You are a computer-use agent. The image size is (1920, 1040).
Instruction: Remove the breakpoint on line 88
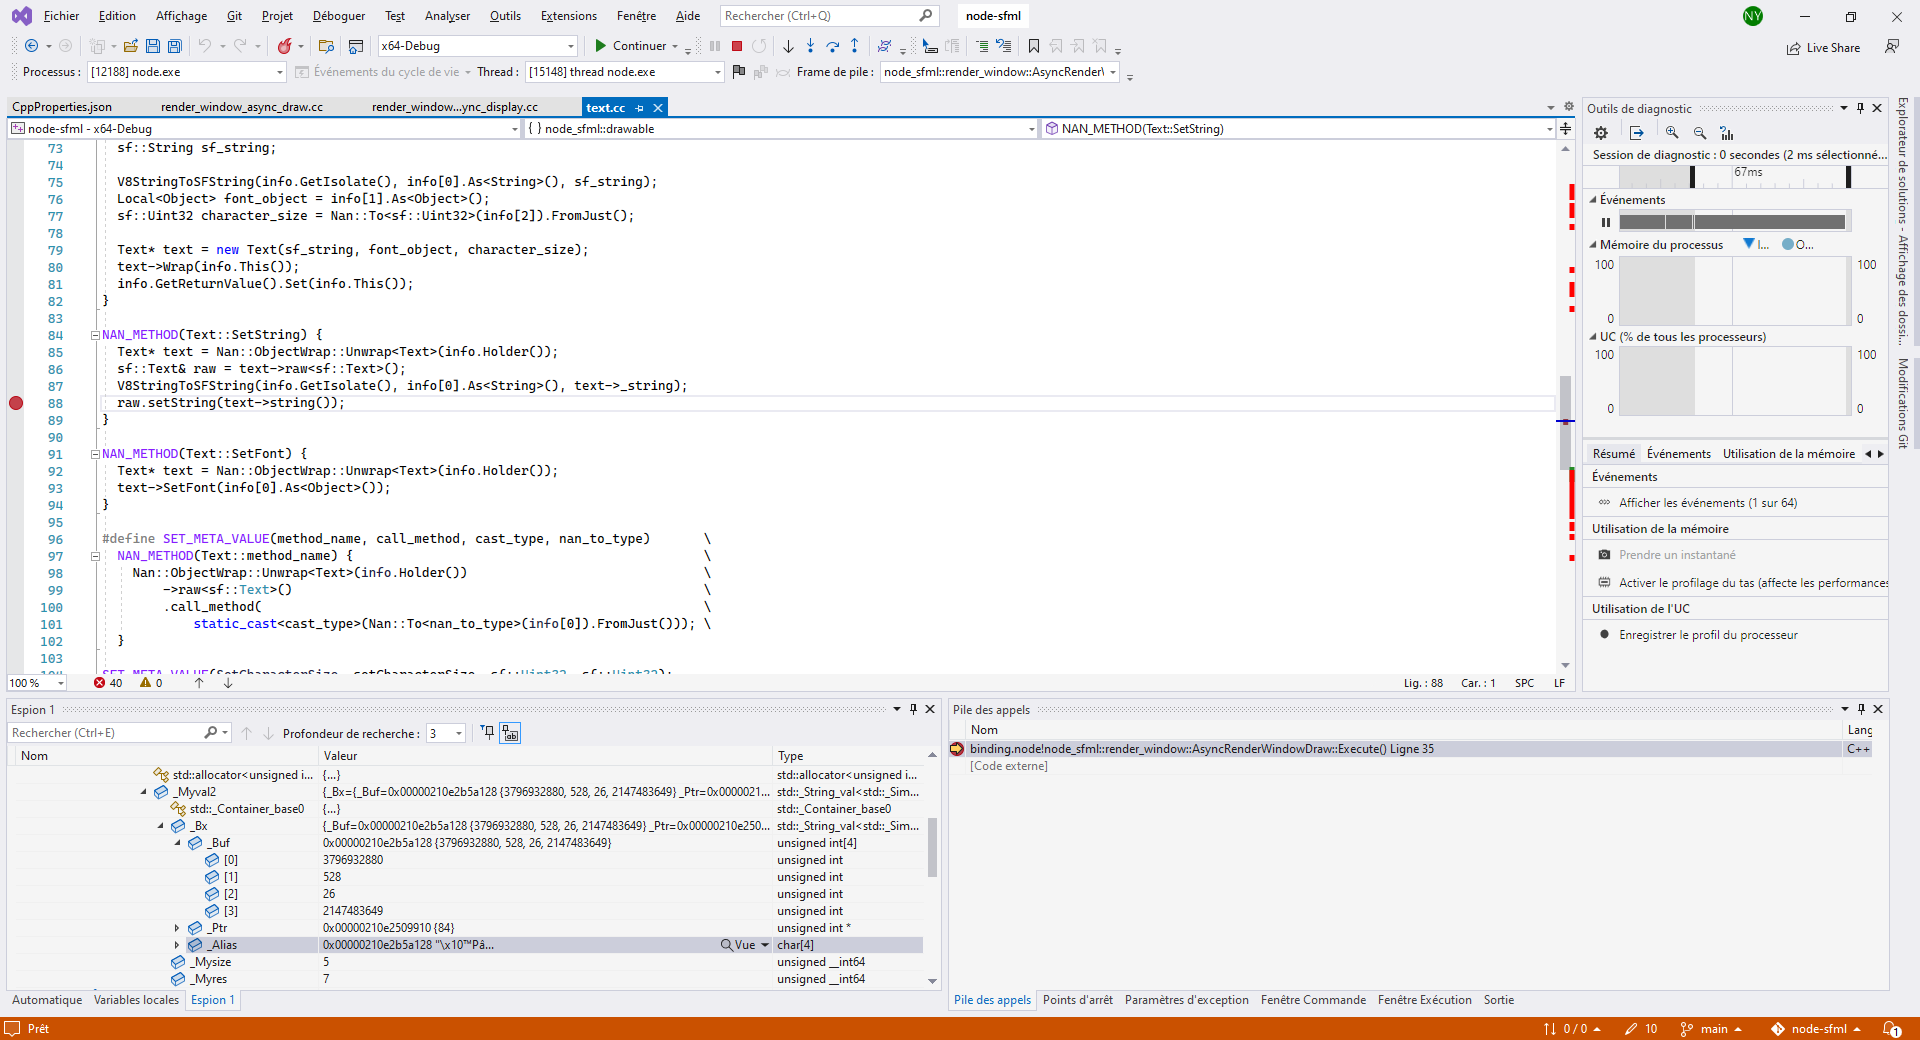[x=16, y=403]
